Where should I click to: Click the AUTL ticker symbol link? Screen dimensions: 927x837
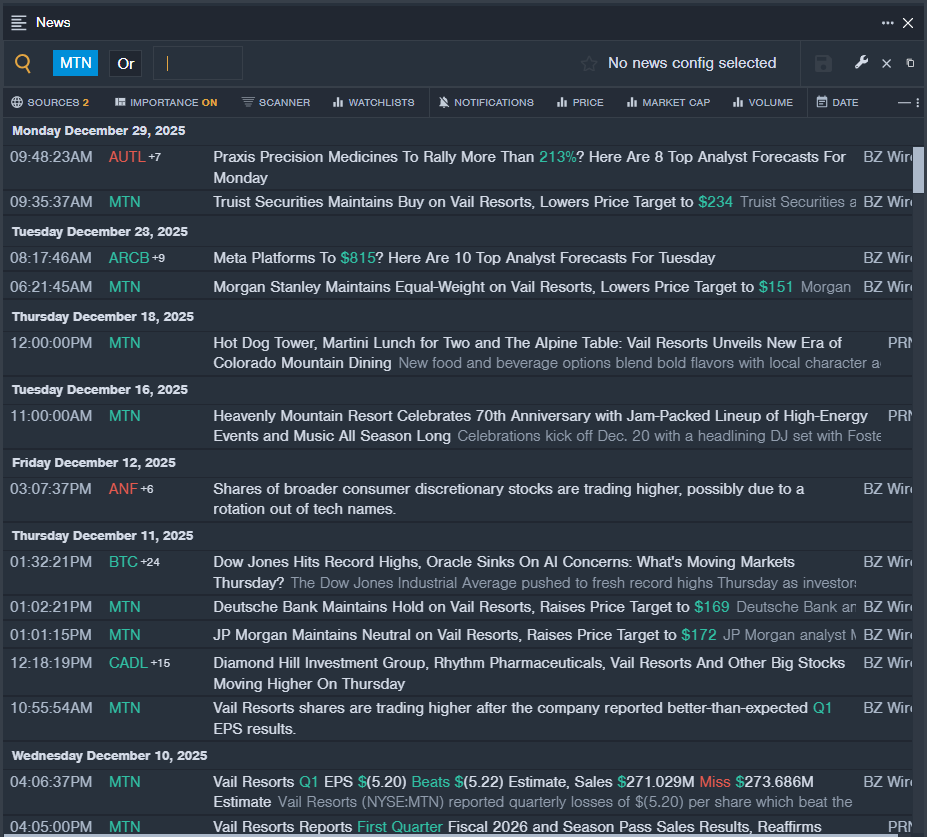click(127, 157)
